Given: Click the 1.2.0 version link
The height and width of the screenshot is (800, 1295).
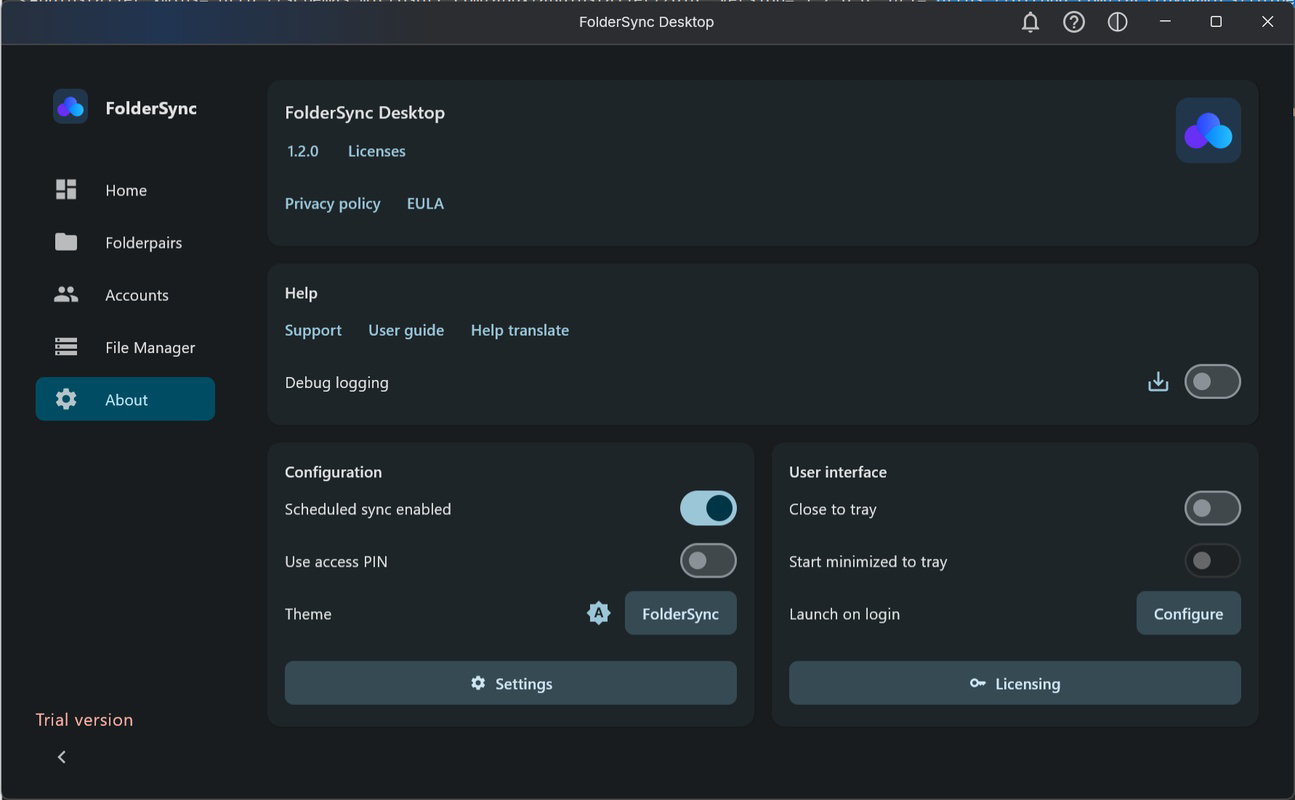Looking at the screenshot, I should pos(303,151).
